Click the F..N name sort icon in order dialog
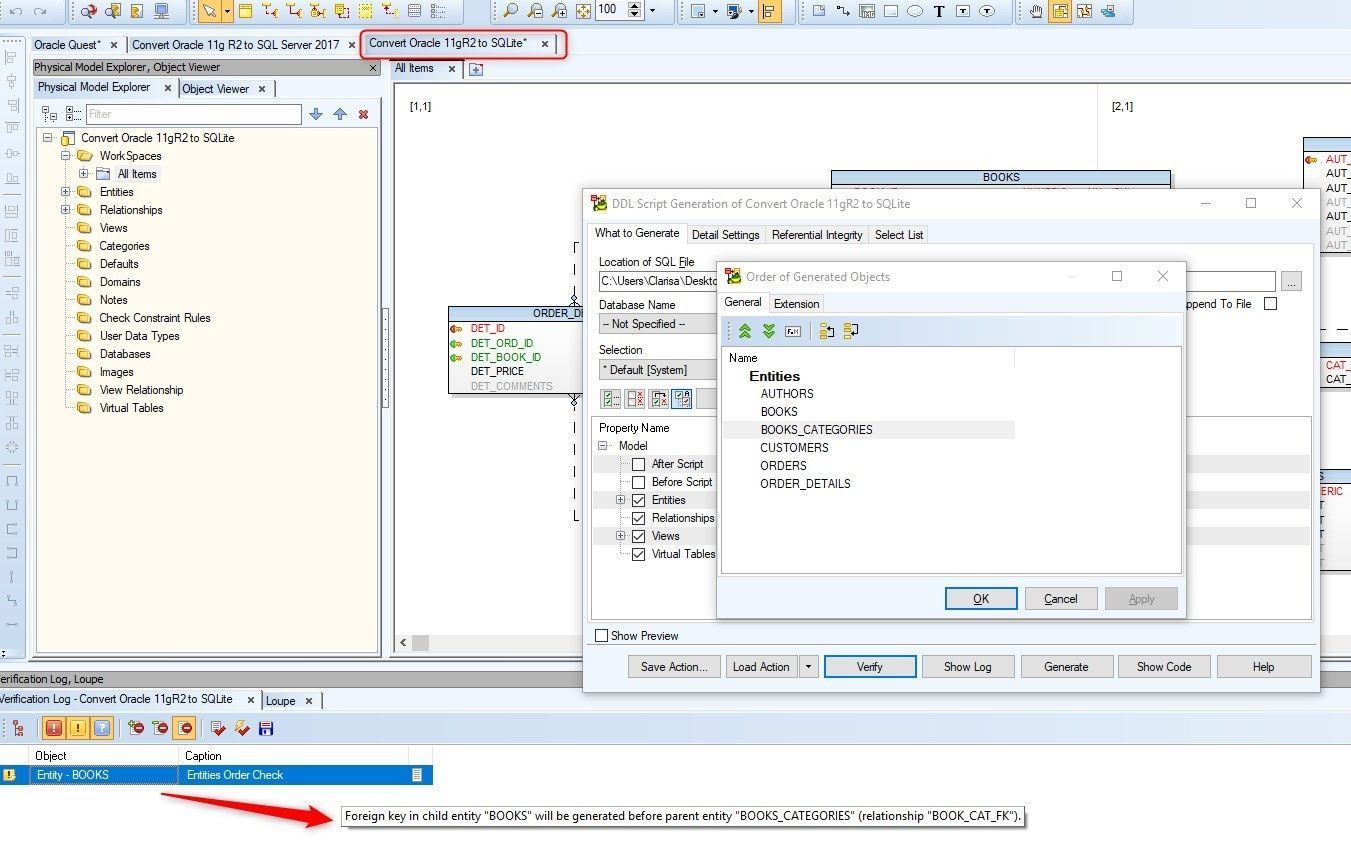Image resolution: width=1351 pixels, height=849 pixels. tap(793, 331)
